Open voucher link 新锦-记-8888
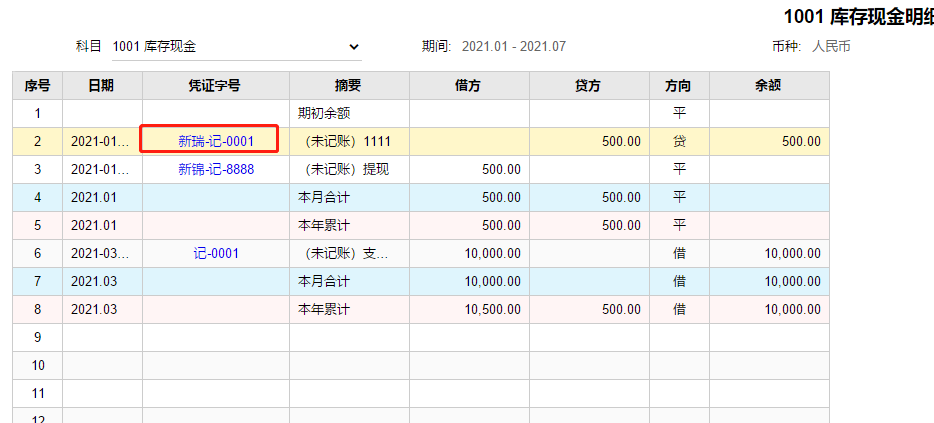 [x=215, y=170]
